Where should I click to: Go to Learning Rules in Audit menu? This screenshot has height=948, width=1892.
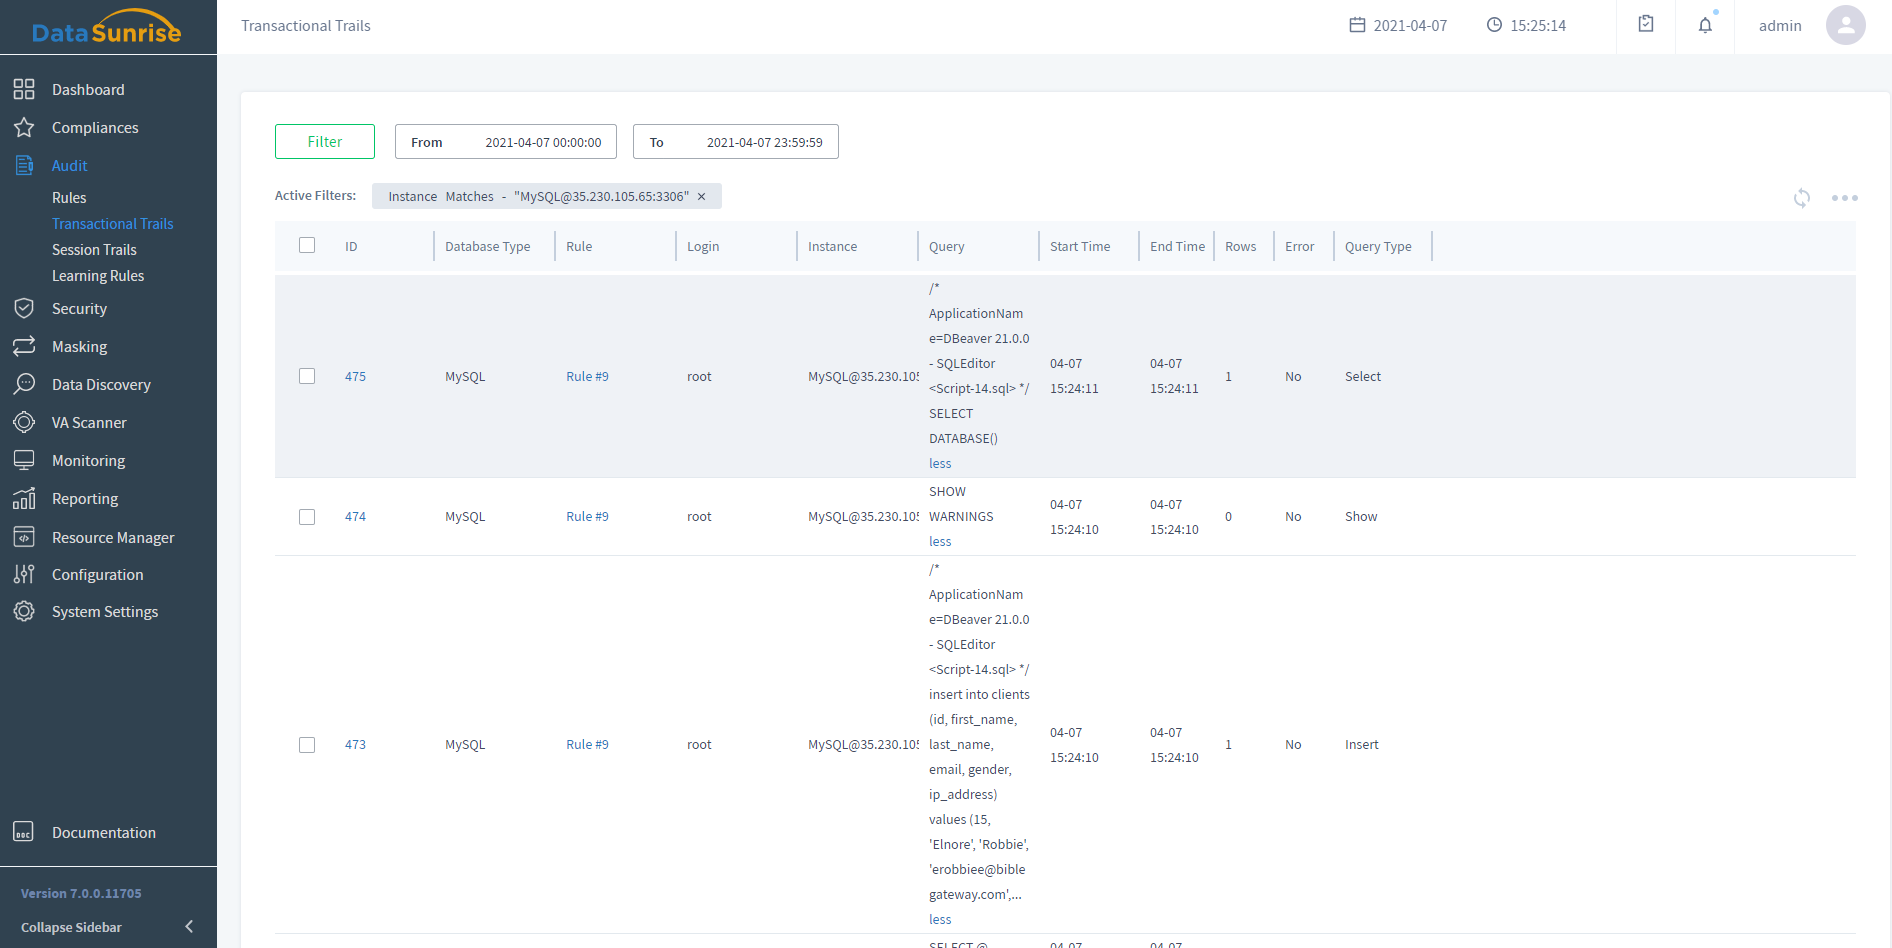point(98,276)
